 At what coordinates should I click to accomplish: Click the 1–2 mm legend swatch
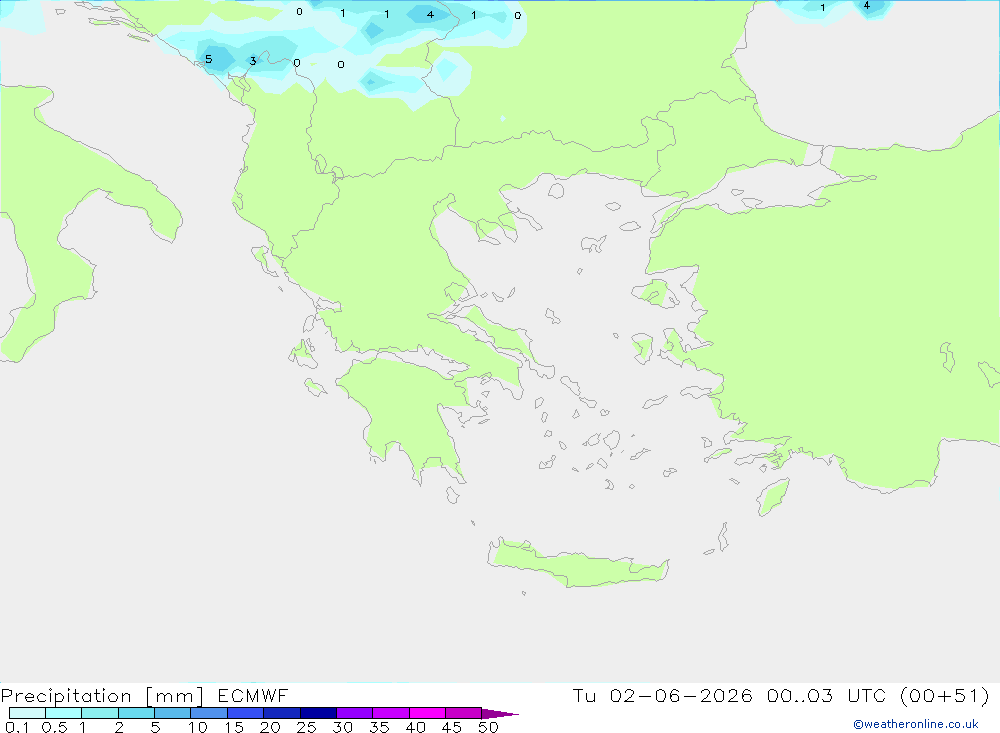point(100,713)
